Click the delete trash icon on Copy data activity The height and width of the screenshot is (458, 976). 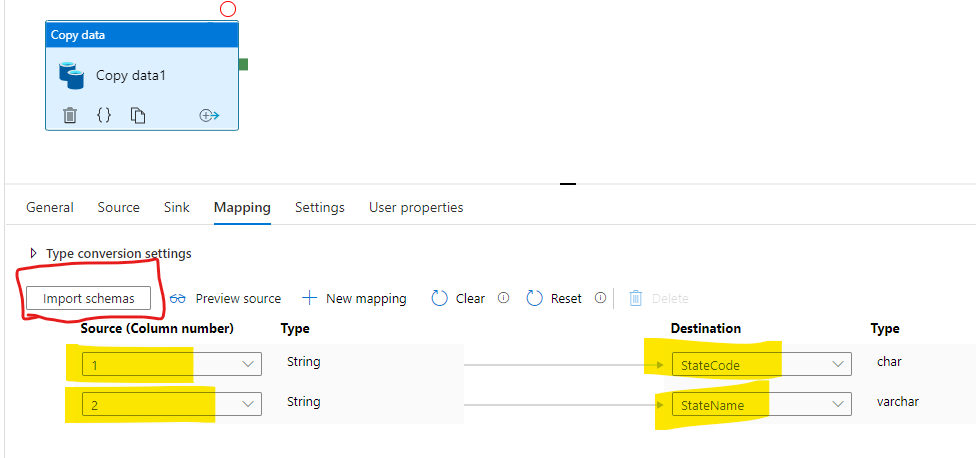pos(70,115)
